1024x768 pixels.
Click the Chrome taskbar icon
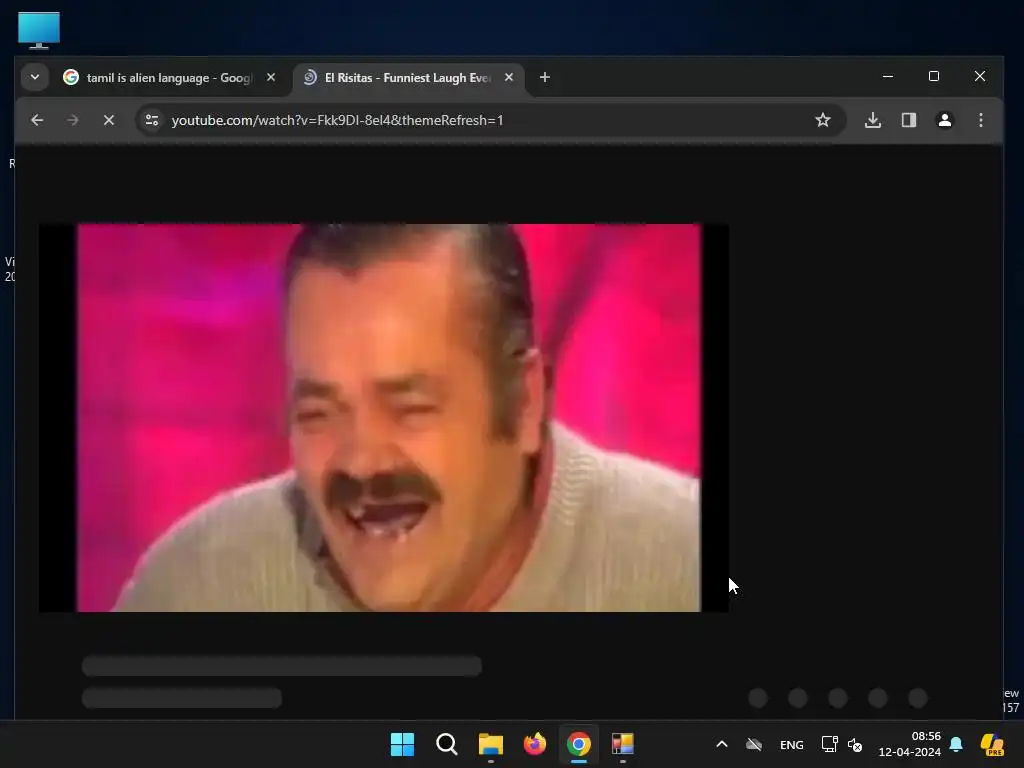tap(579, 744)
